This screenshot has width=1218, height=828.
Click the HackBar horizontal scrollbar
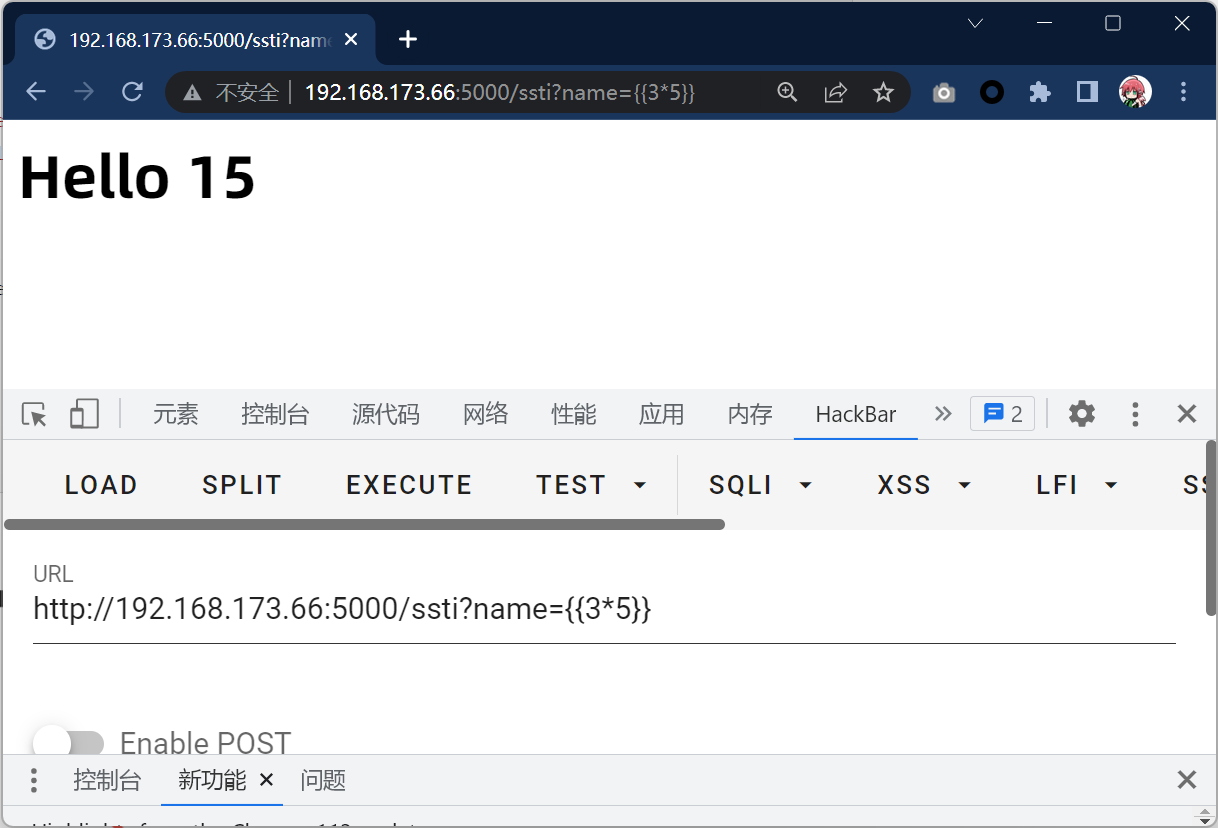pyautogui.click(x=364, y=524)
